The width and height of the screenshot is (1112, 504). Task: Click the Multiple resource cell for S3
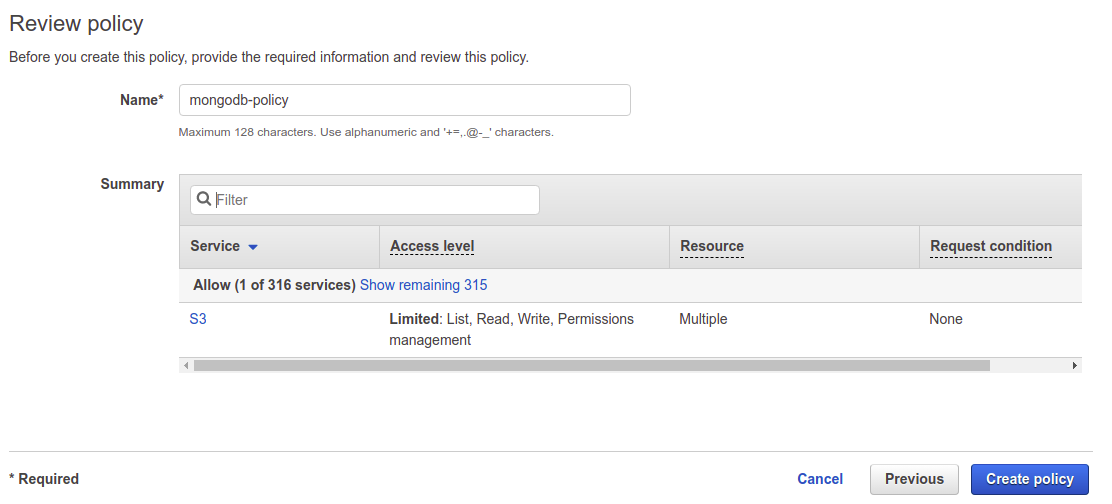point(703,319)
